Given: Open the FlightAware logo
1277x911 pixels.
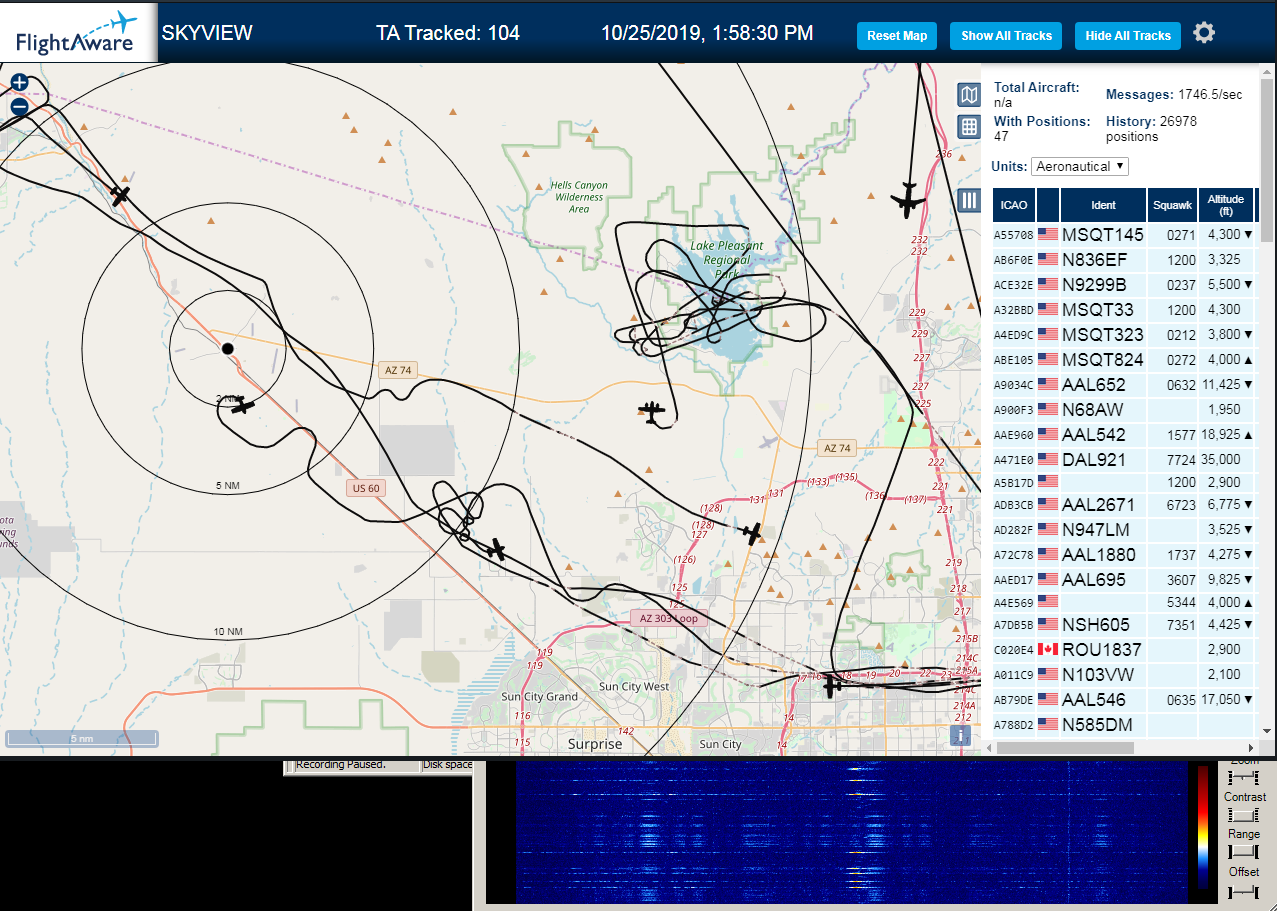Looking at the screenshot, I should click(78, 33).
